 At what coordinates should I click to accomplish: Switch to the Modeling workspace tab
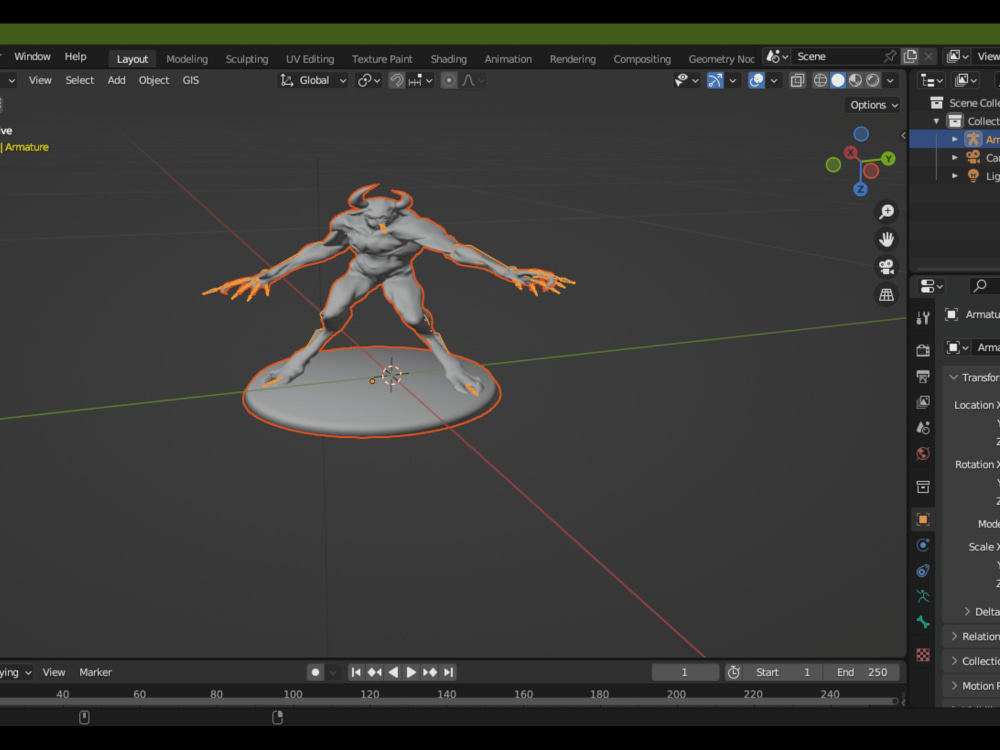pyautogui.click(x=187, y=59)
